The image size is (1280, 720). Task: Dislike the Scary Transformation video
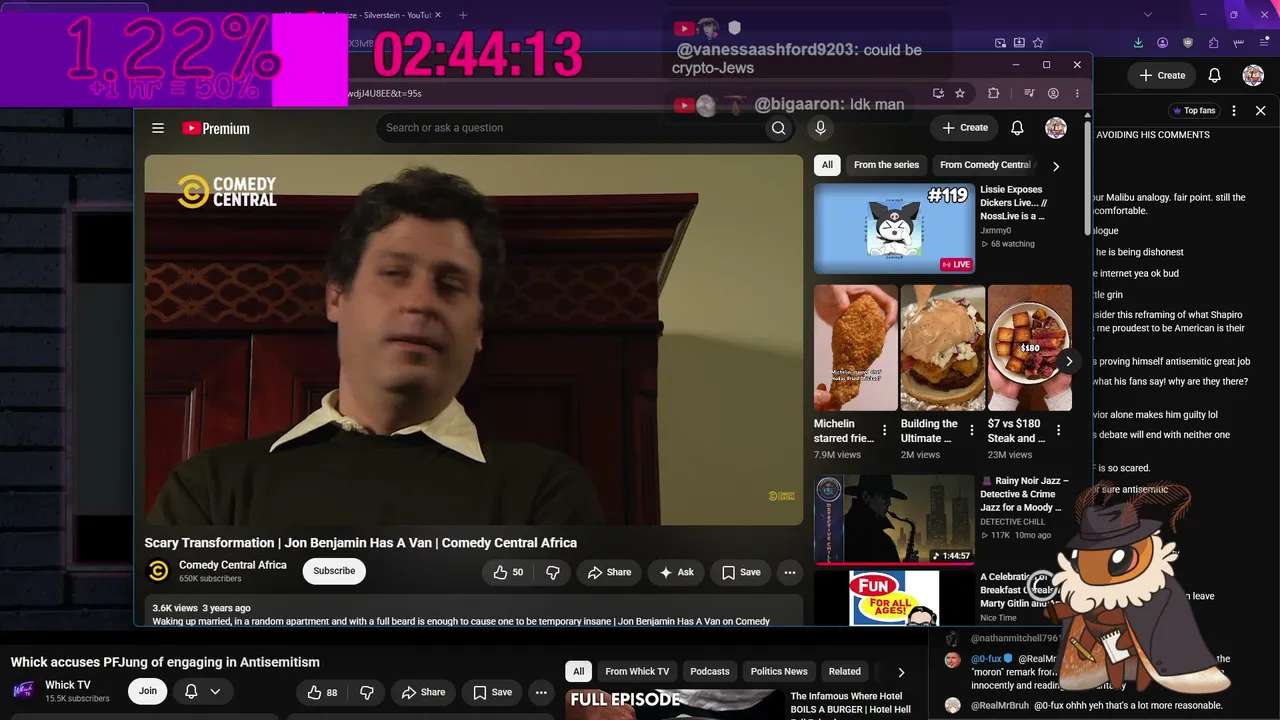coord(552,572)
